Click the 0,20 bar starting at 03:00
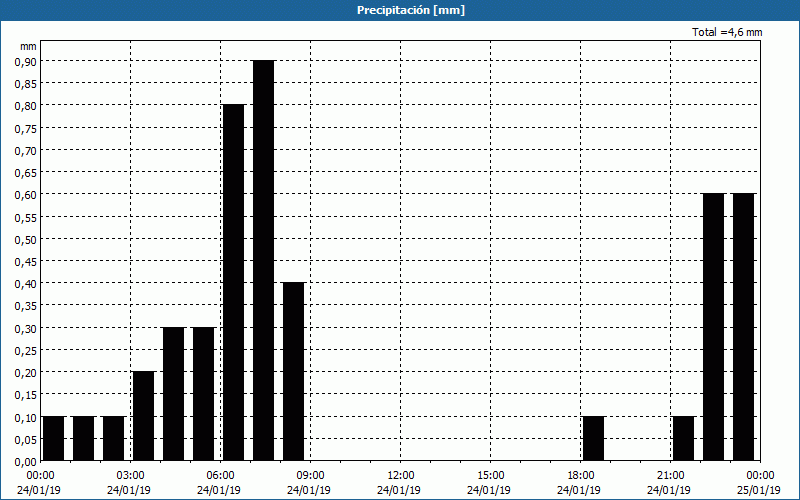800x500 pixels. click(x=144, y=416)
